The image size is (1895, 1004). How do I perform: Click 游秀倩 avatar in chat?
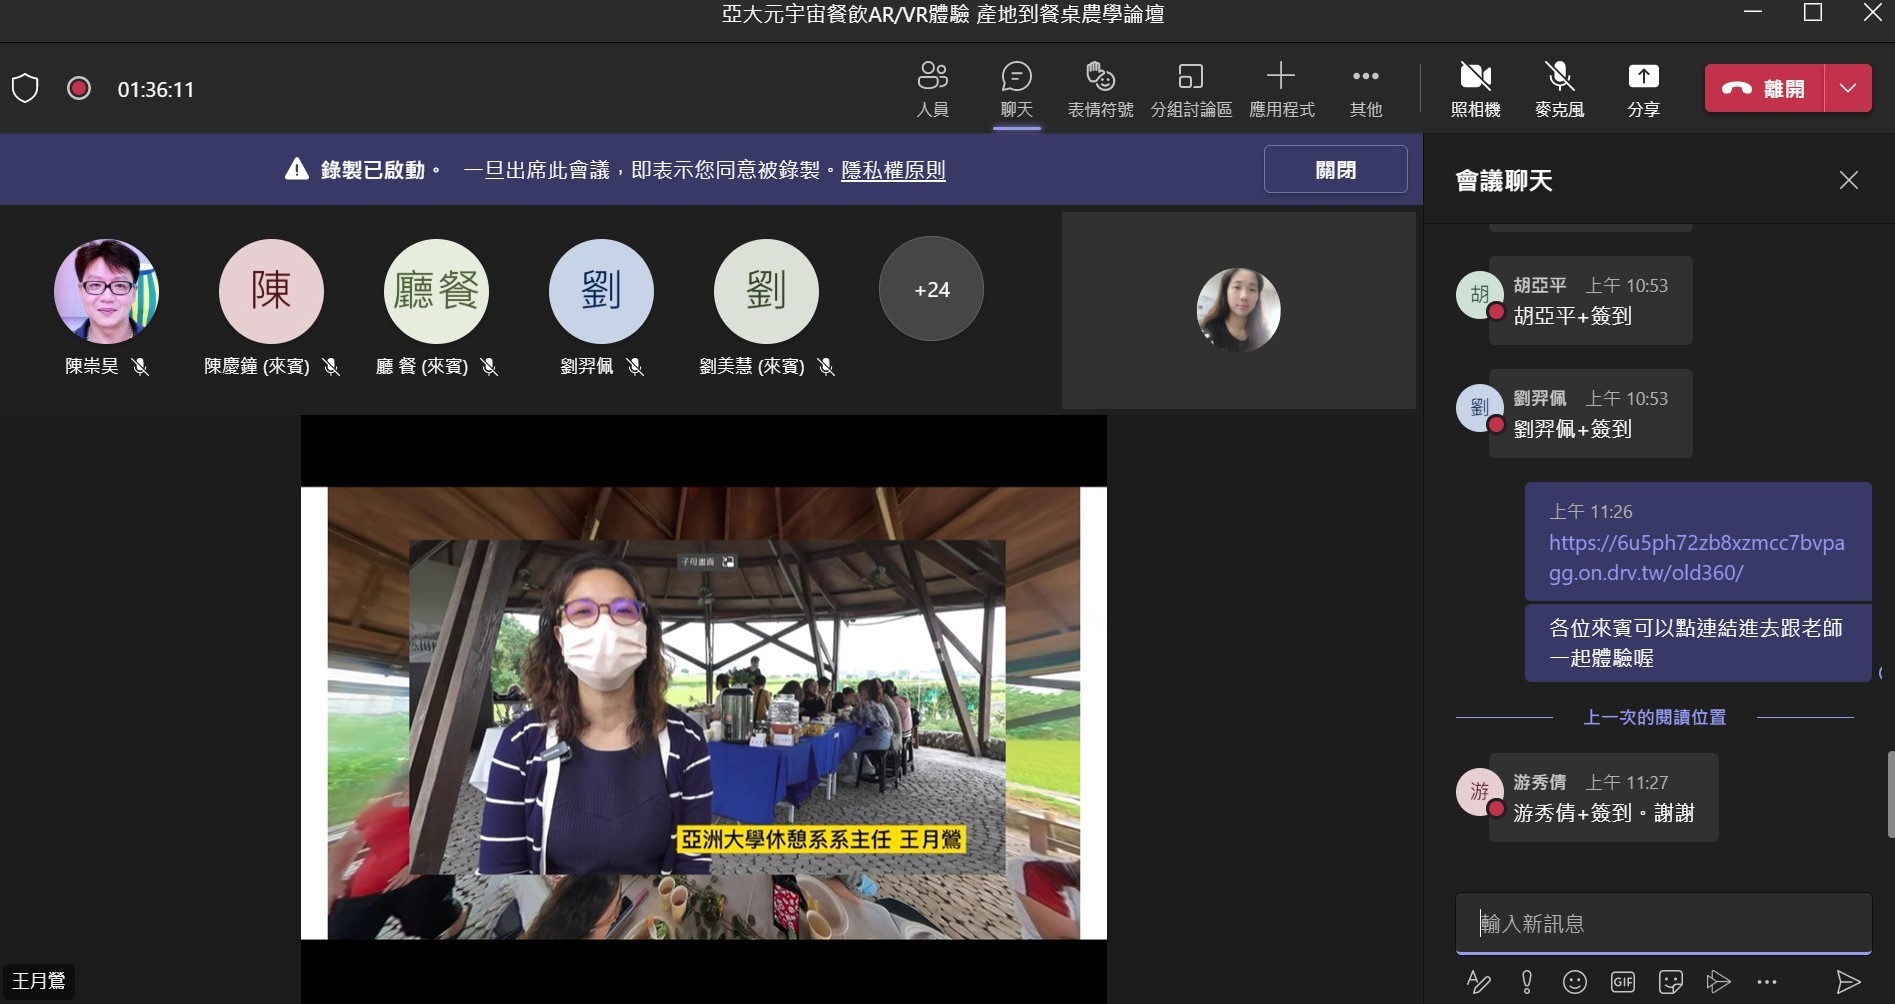tap(1479, 792)
